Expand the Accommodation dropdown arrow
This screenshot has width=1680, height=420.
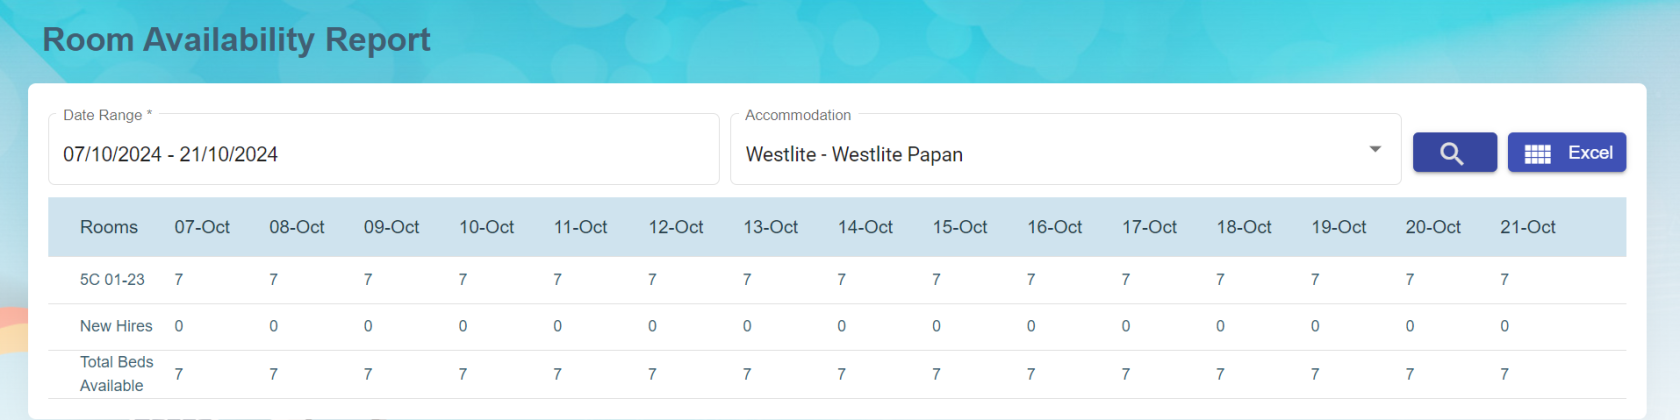click(x=1375, y=149)
